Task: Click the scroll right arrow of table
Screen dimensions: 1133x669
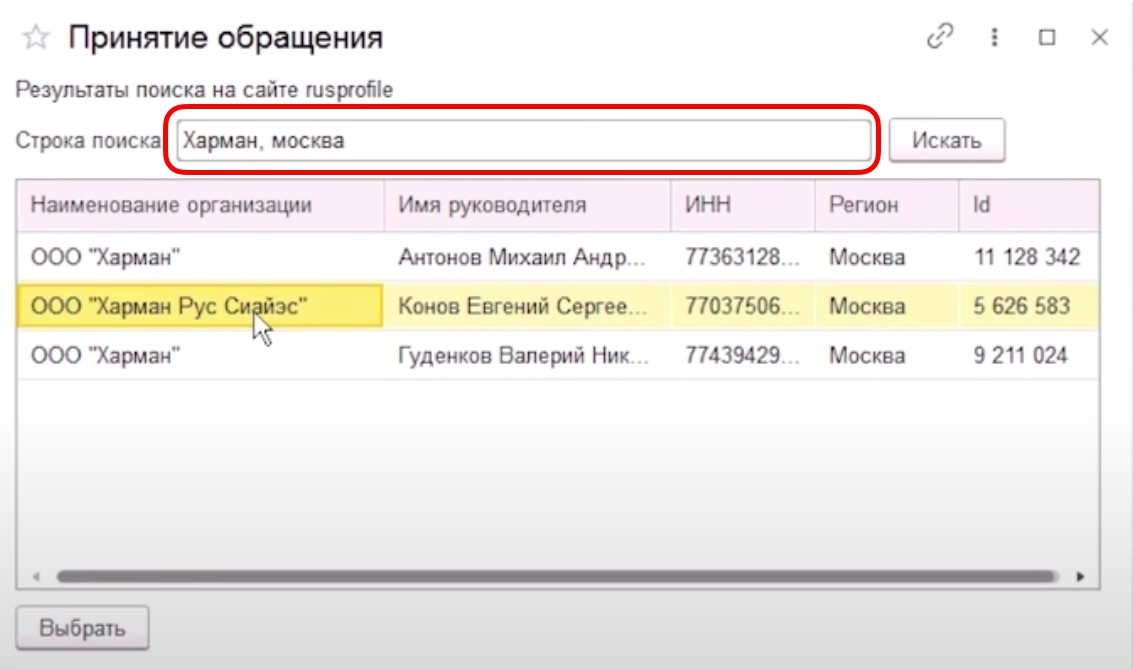Action: [x=1080, y=577]
